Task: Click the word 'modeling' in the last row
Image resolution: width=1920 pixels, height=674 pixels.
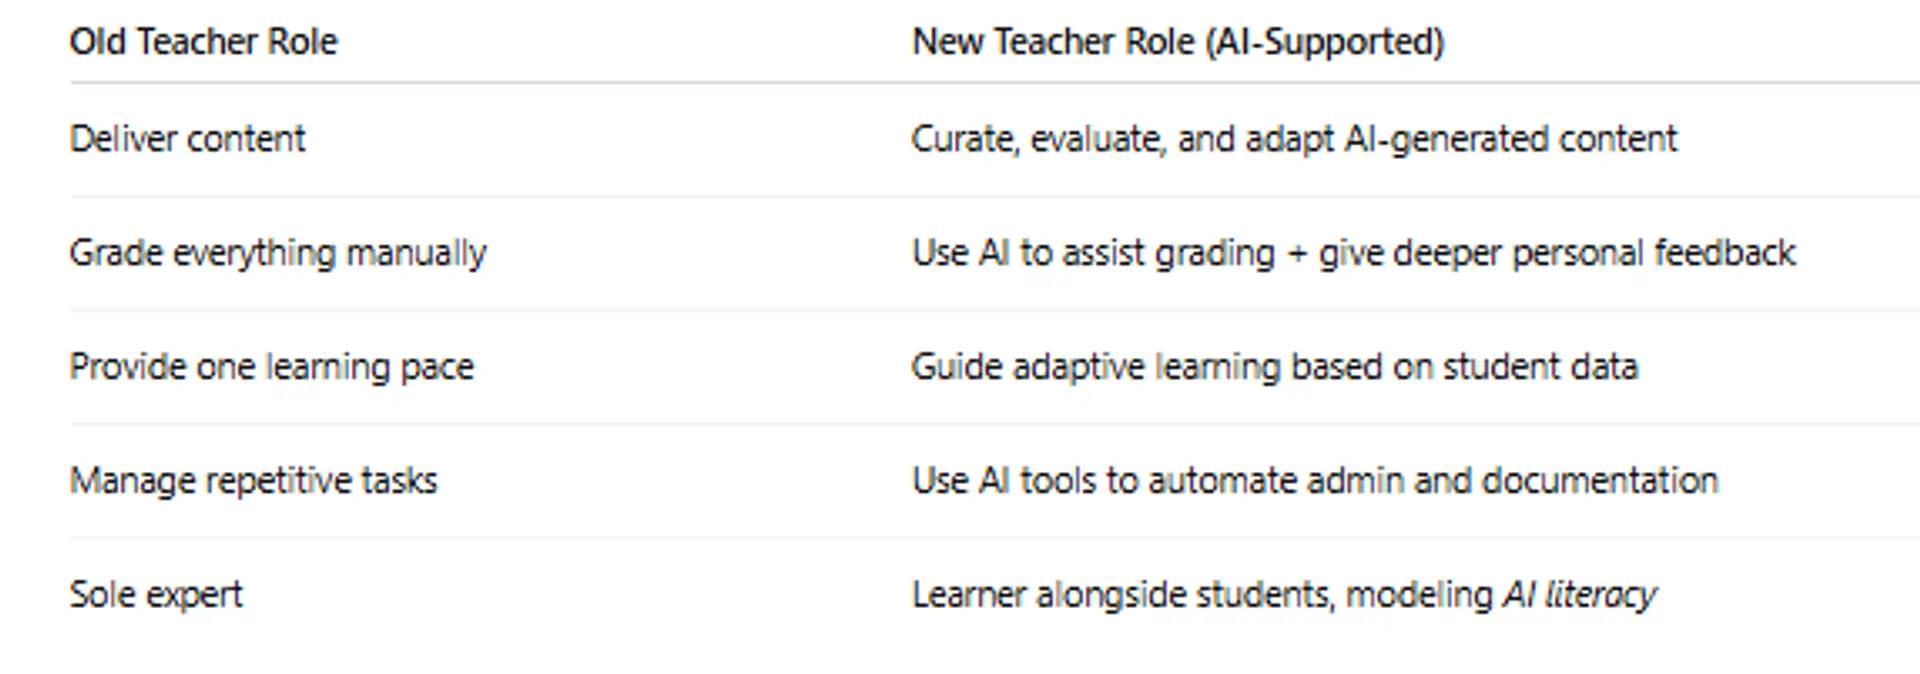Action: click(x=1419, y=595)
